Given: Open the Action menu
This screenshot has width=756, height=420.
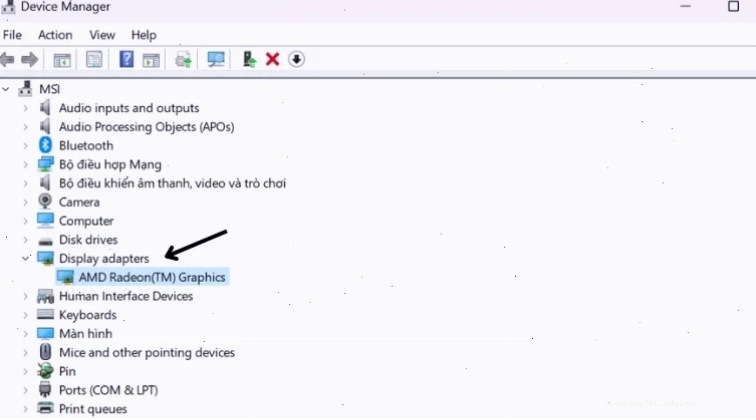Looking at the screenshot, I should (55, 35).
